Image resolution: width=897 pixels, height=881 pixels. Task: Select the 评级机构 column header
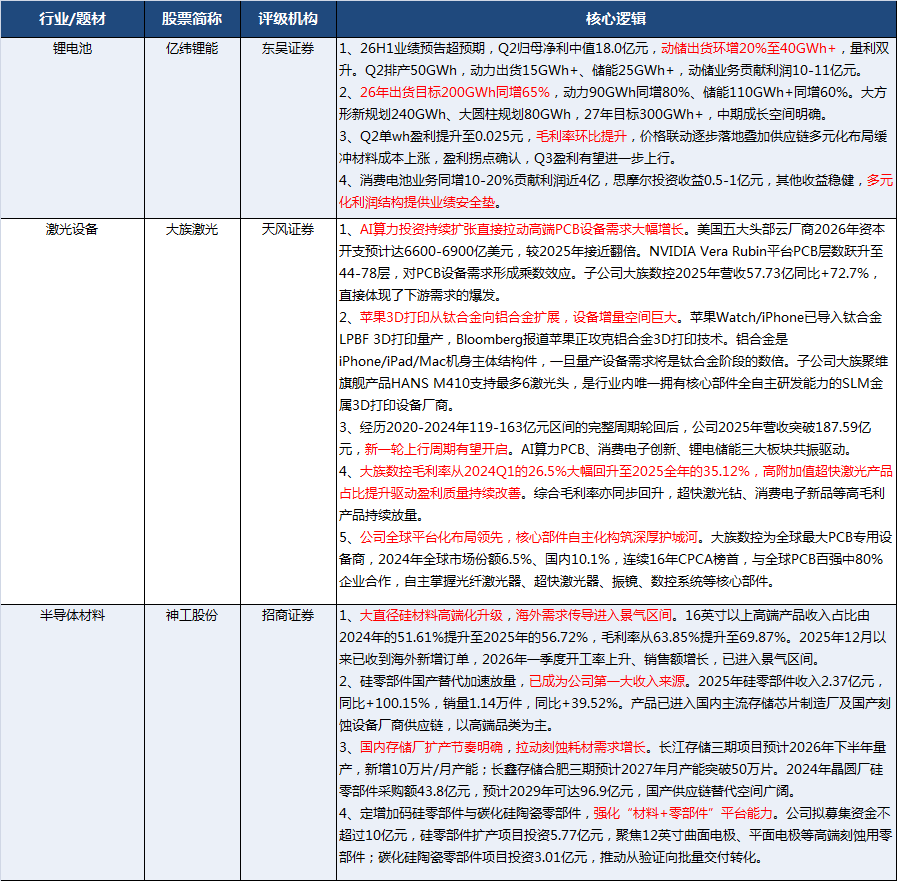click(288, 19)
